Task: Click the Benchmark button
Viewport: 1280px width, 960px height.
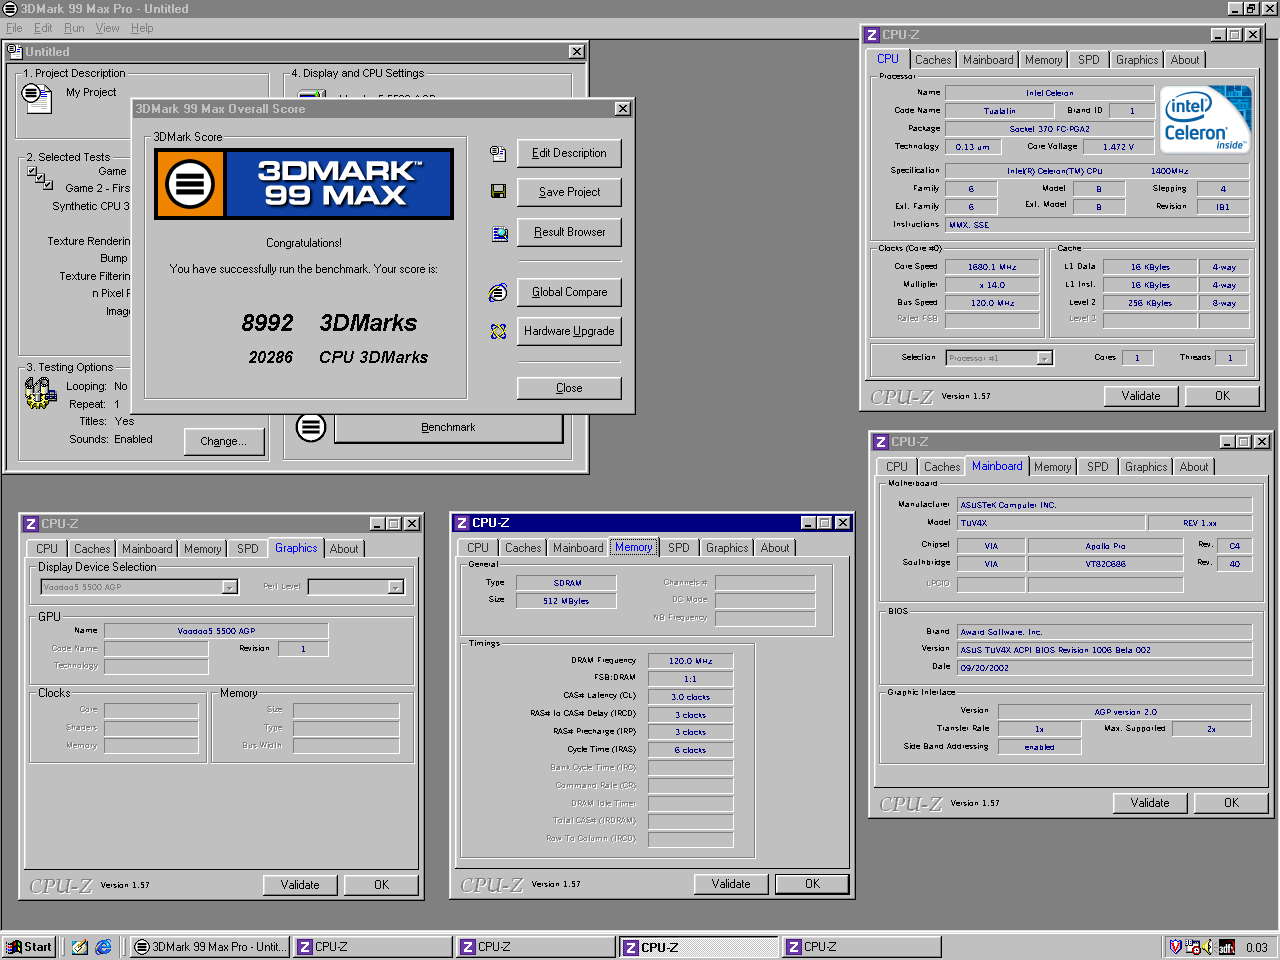Action: tap(448, 428)
